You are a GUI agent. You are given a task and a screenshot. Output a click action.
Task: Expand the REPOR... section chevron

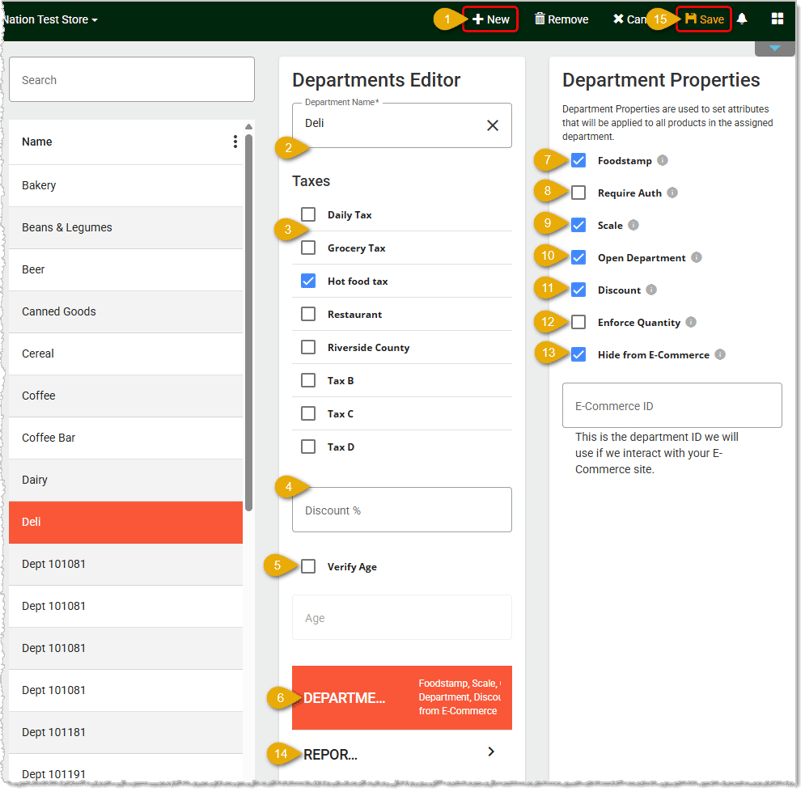pos(491,752)
